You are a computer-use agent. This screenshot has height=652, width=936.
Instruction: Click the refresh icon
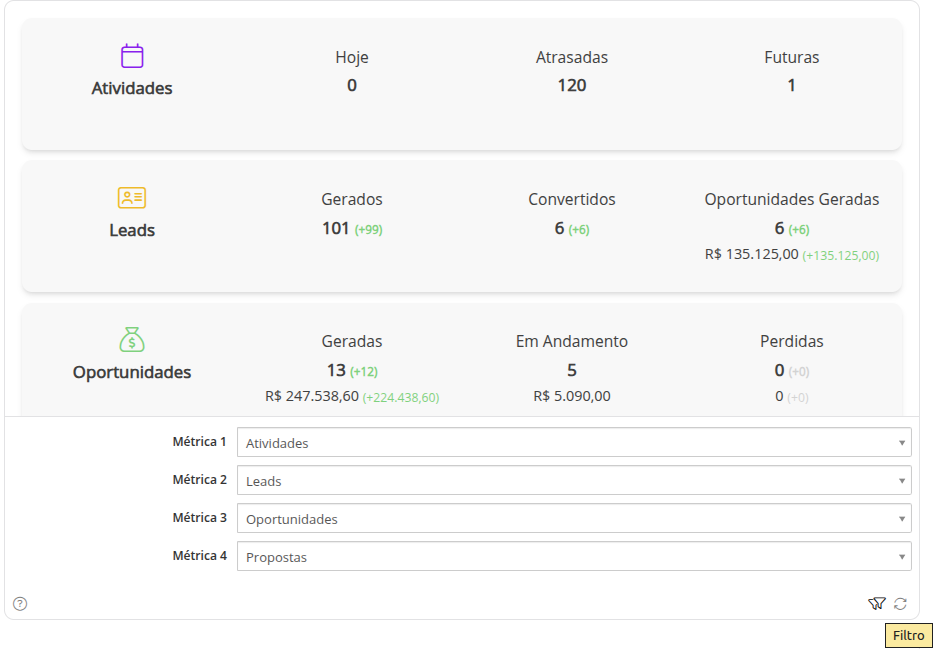click(x=901, y=603)
